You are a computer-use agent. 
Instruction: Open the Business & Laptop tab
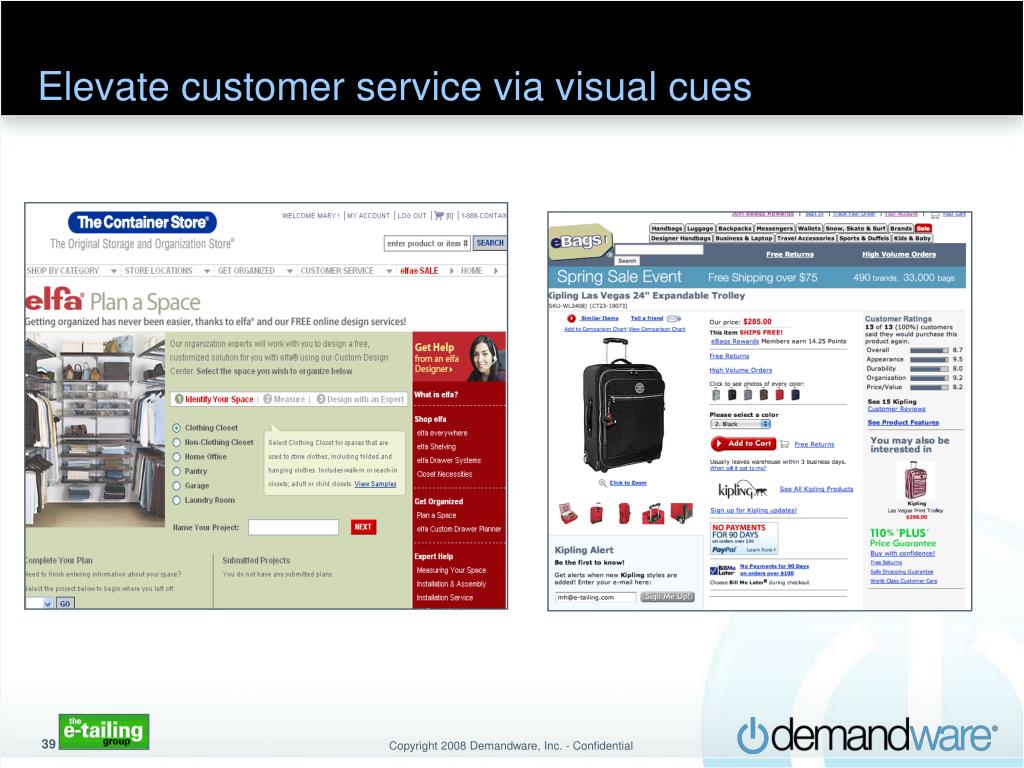(x=743, y=238)
